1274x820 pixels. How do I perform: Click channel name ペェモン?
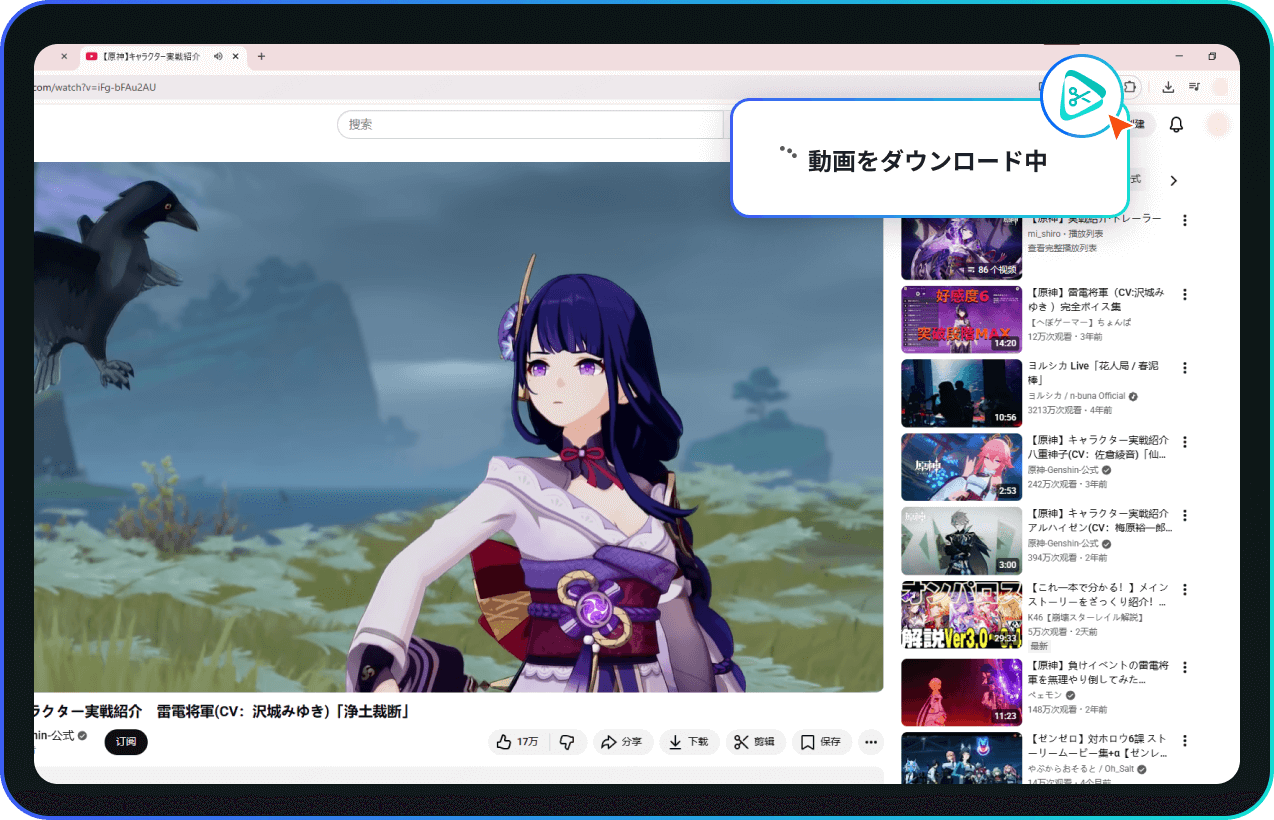pyautogui.click(x=1045, y=694)
